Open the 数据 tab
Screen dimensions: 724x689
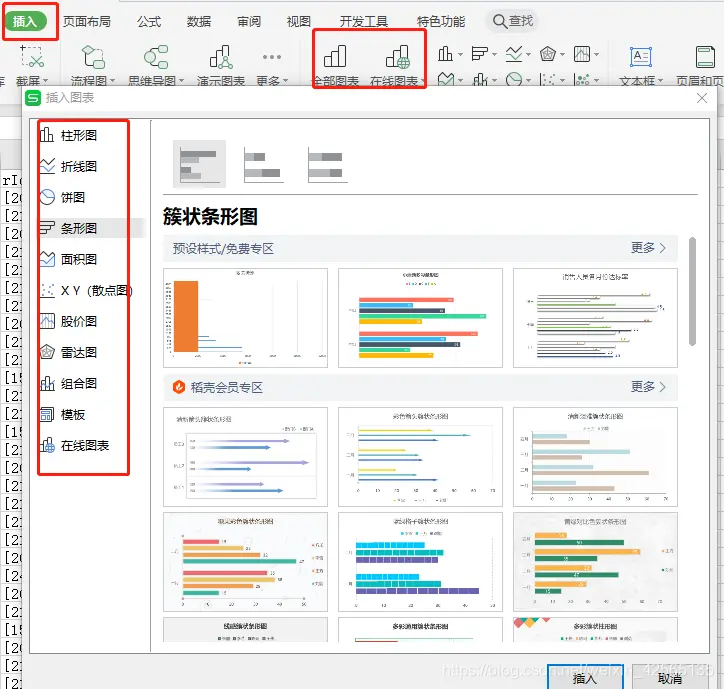point(199,21)
